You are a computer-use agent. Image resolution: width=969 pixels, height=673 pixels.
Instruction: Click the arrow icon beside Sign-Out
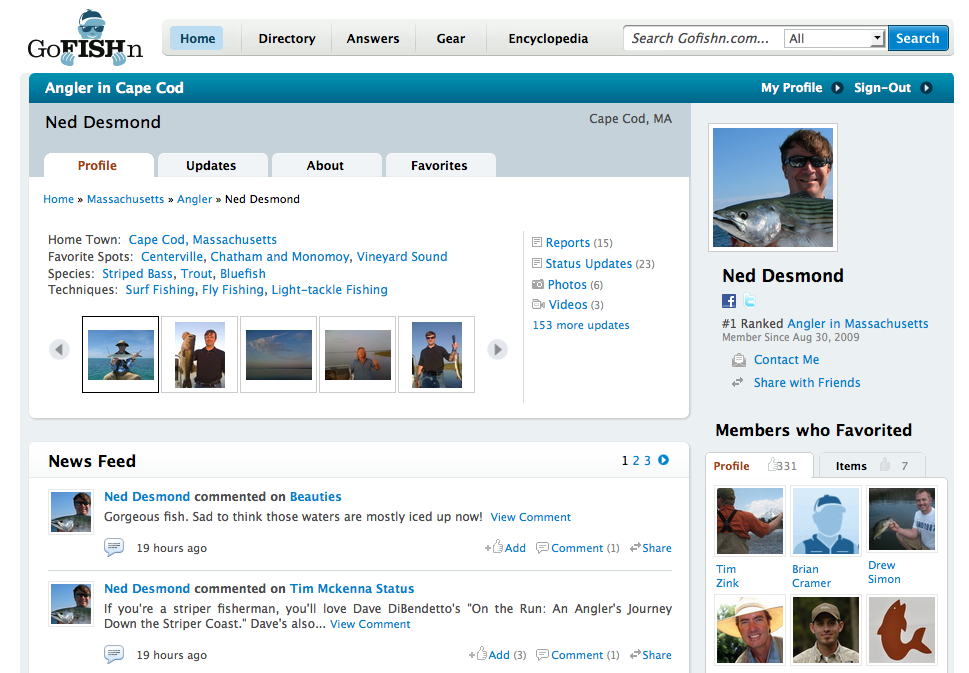point(926,88)
